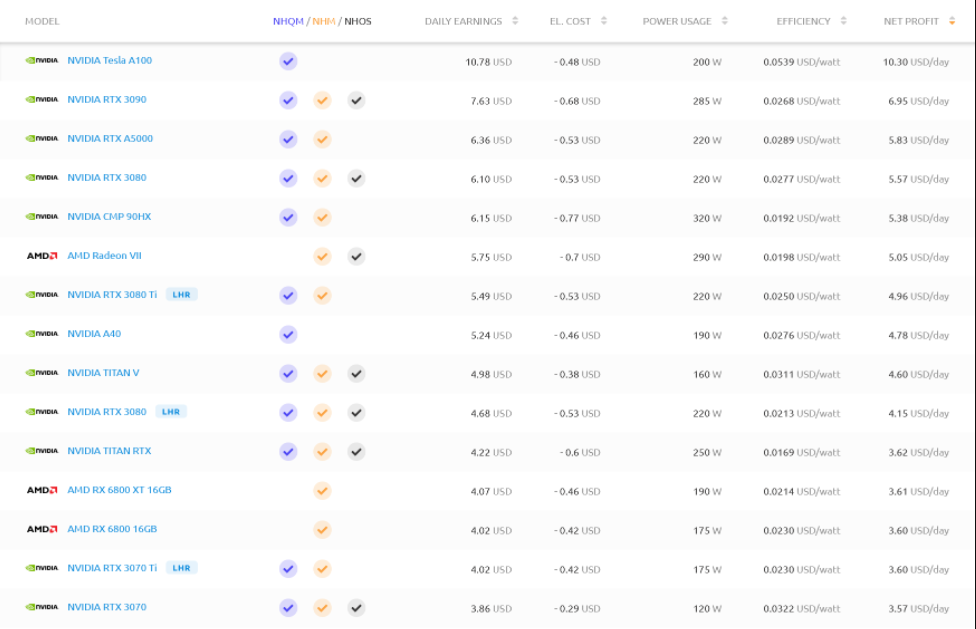Sort by Power Usage column arrows
976x629 pixels.
point(724,21)
